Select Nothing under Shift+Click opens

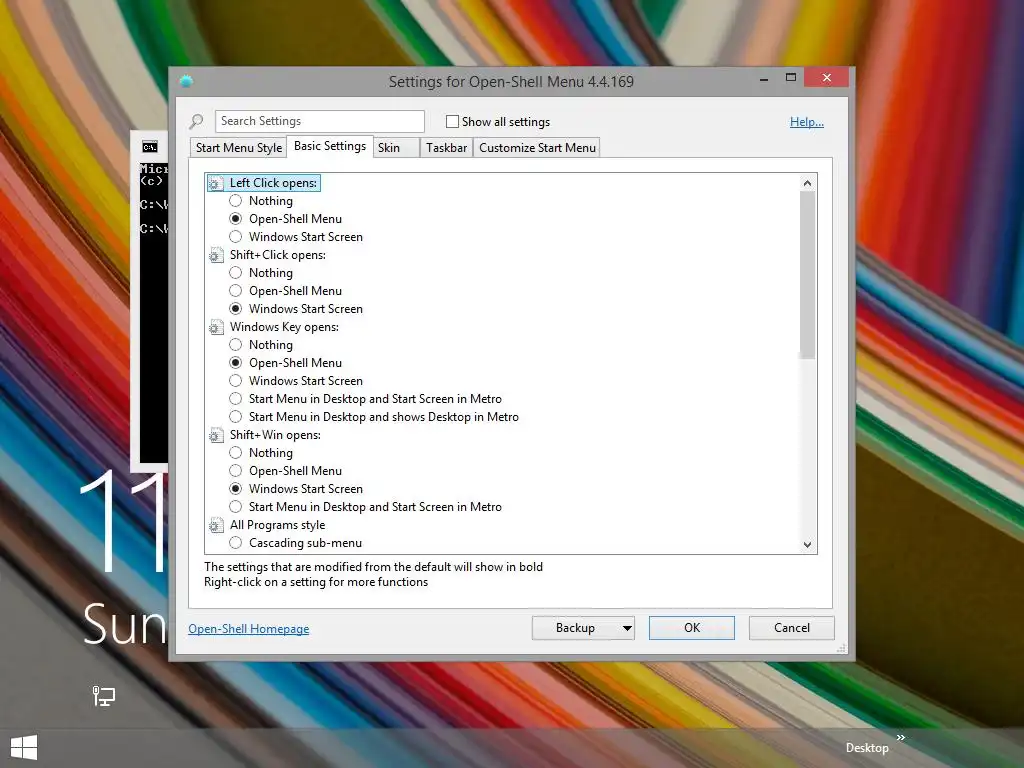click(x=236, y=272)
